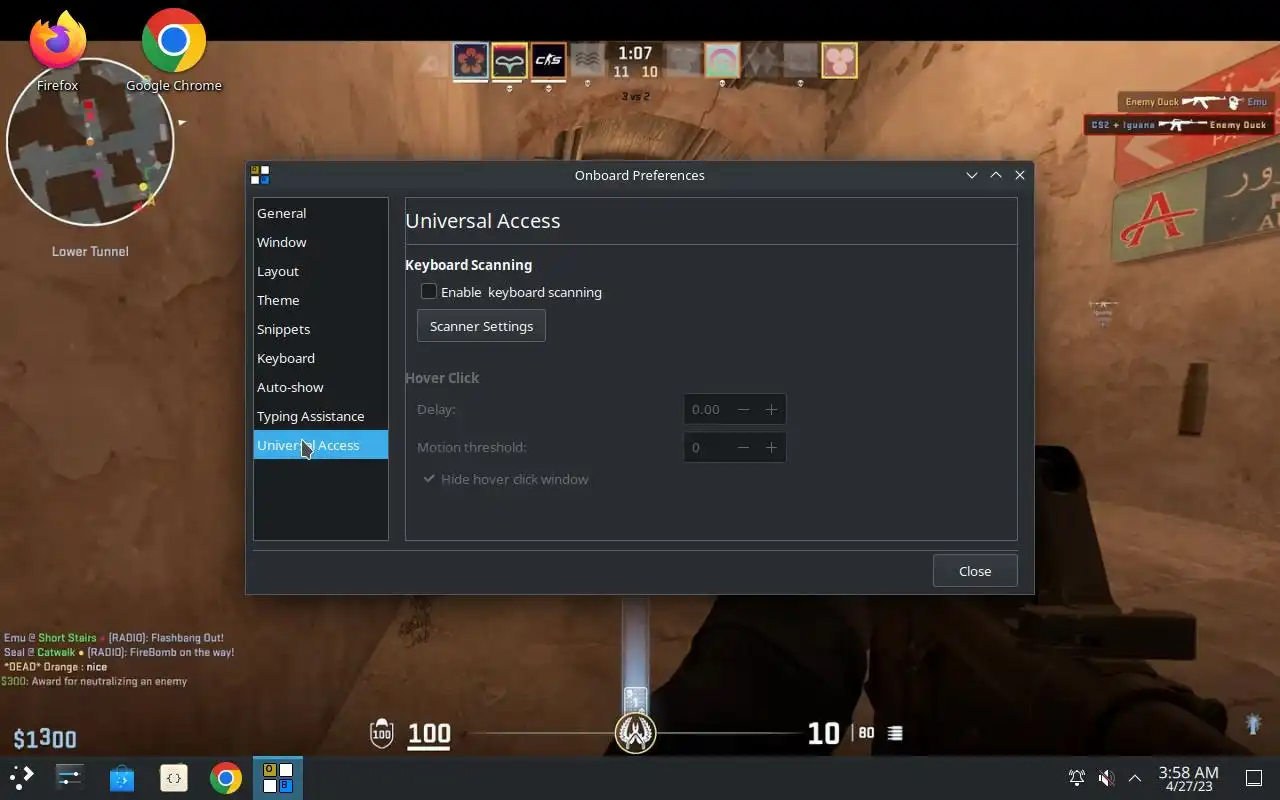Open the application launcher in the taskbar
Image resolution: width=1280 pixels, height=800 pixels.
21,777
